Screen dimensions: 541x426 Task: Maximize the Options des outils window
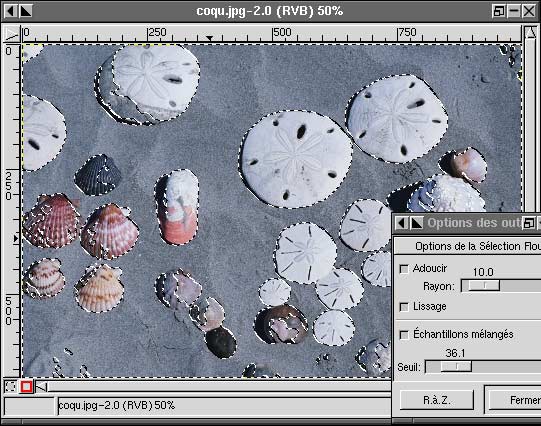pos(529,223)
